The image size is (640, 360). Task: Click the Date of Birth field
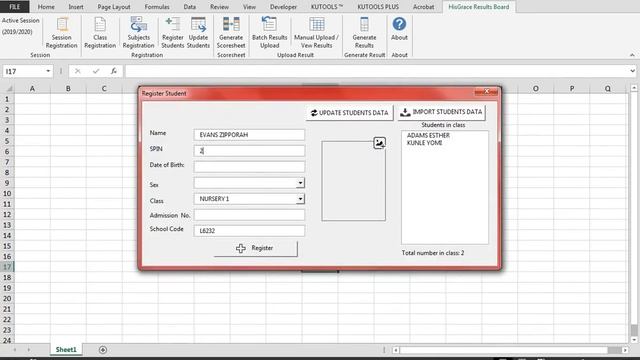[x=249, y=167]
